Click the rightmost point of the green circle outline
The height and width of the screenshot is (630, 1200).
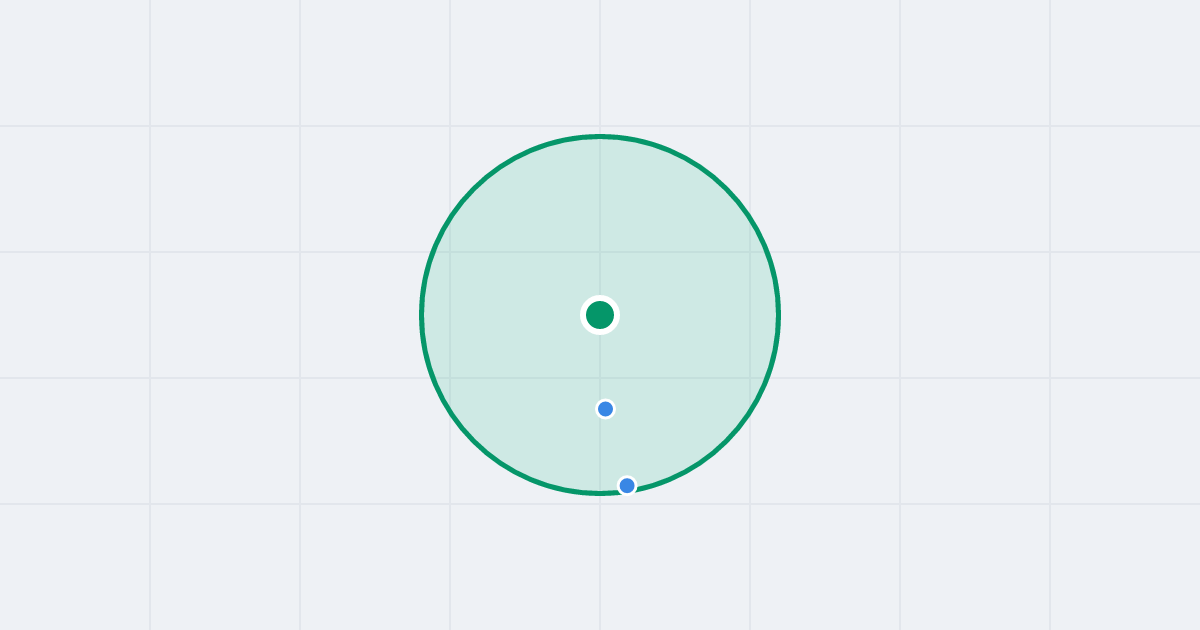(x=778, y=315)
